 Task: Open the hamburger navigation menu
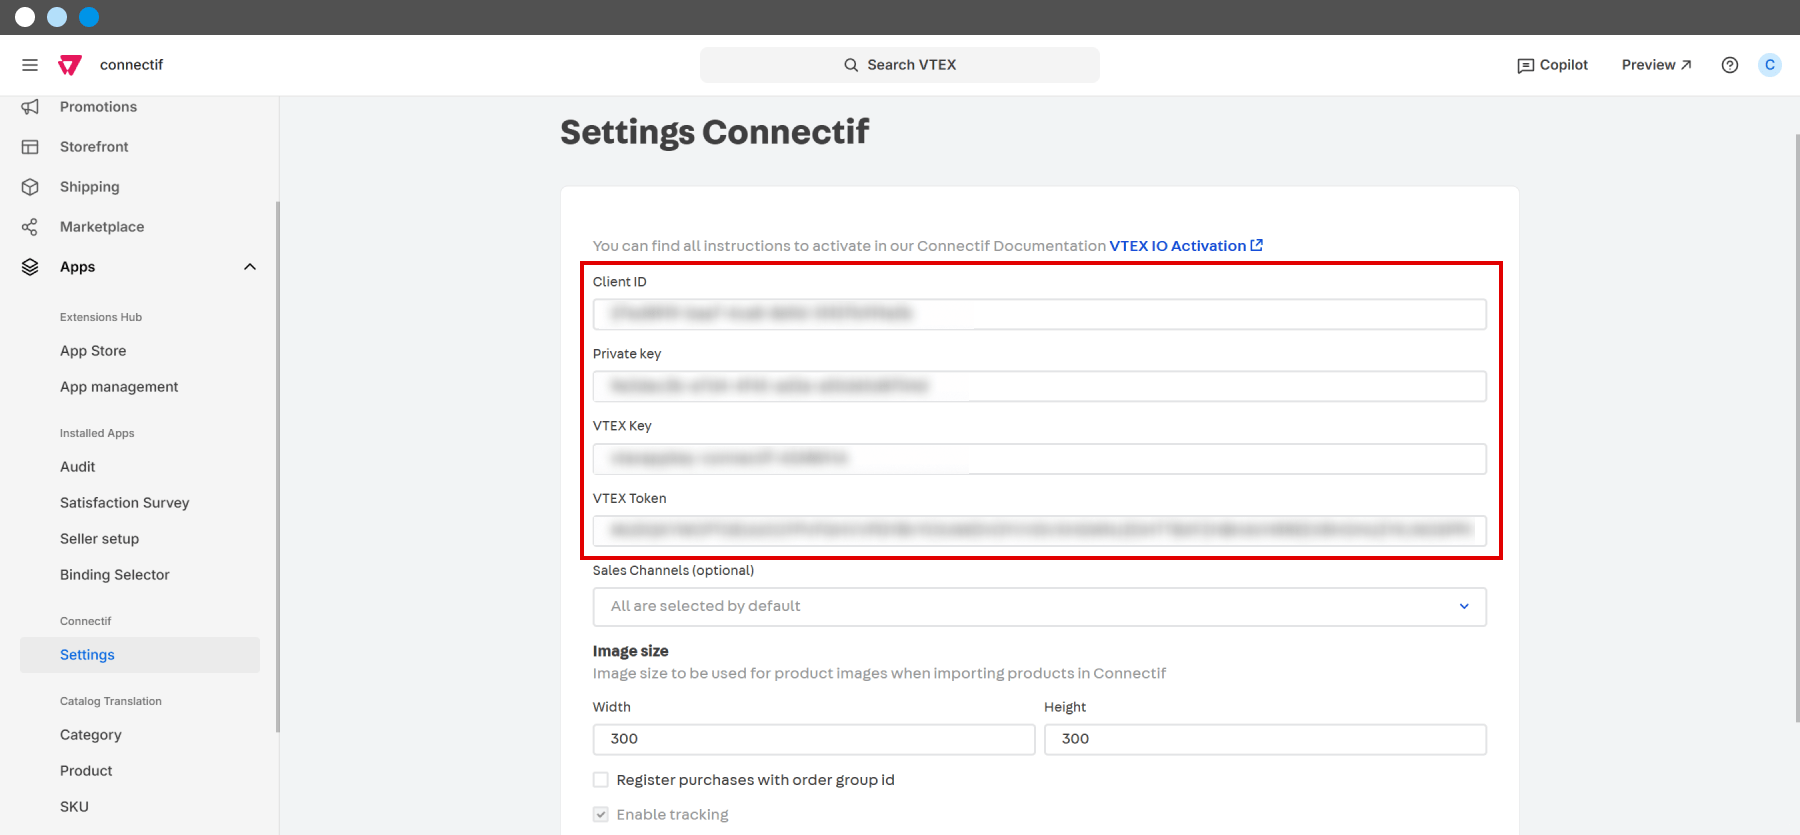pyautogui.click(x=30, y=65)
